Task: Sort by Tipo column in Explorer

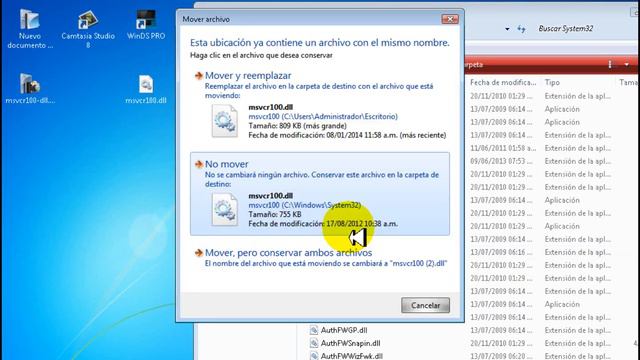Action: coord(552,82)
